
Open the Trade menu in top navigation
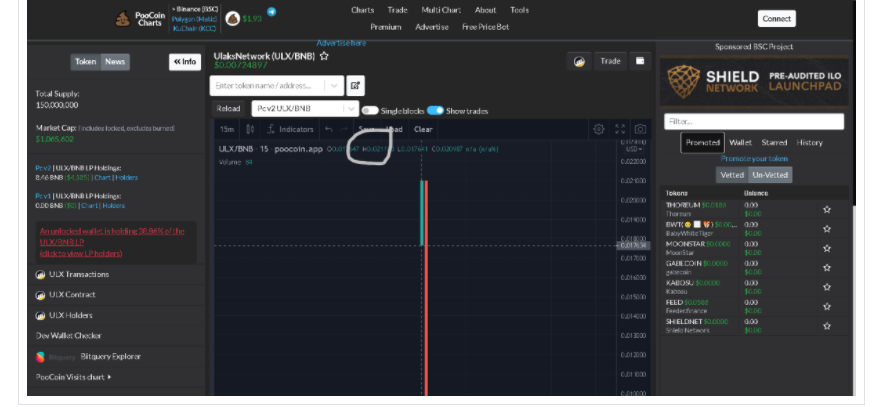398,10
